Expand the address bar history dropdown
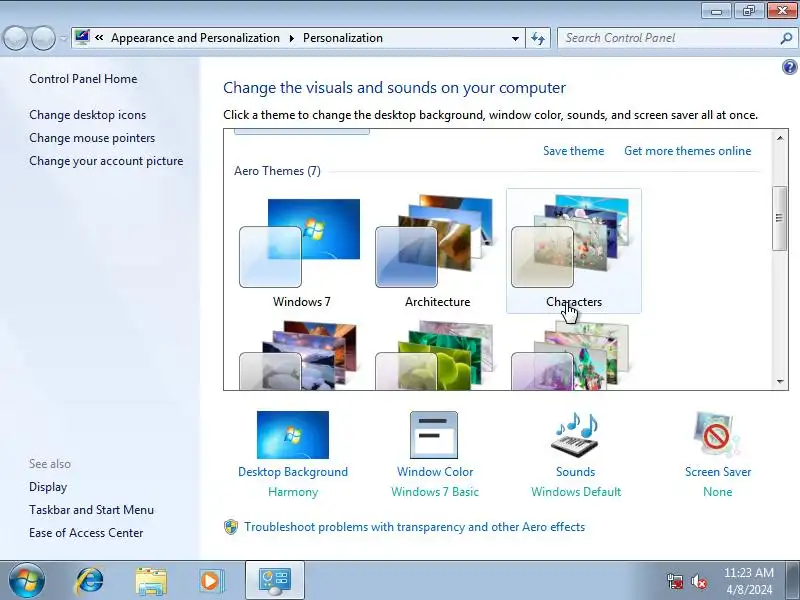The image size is (800, 600). click(515, 38)
